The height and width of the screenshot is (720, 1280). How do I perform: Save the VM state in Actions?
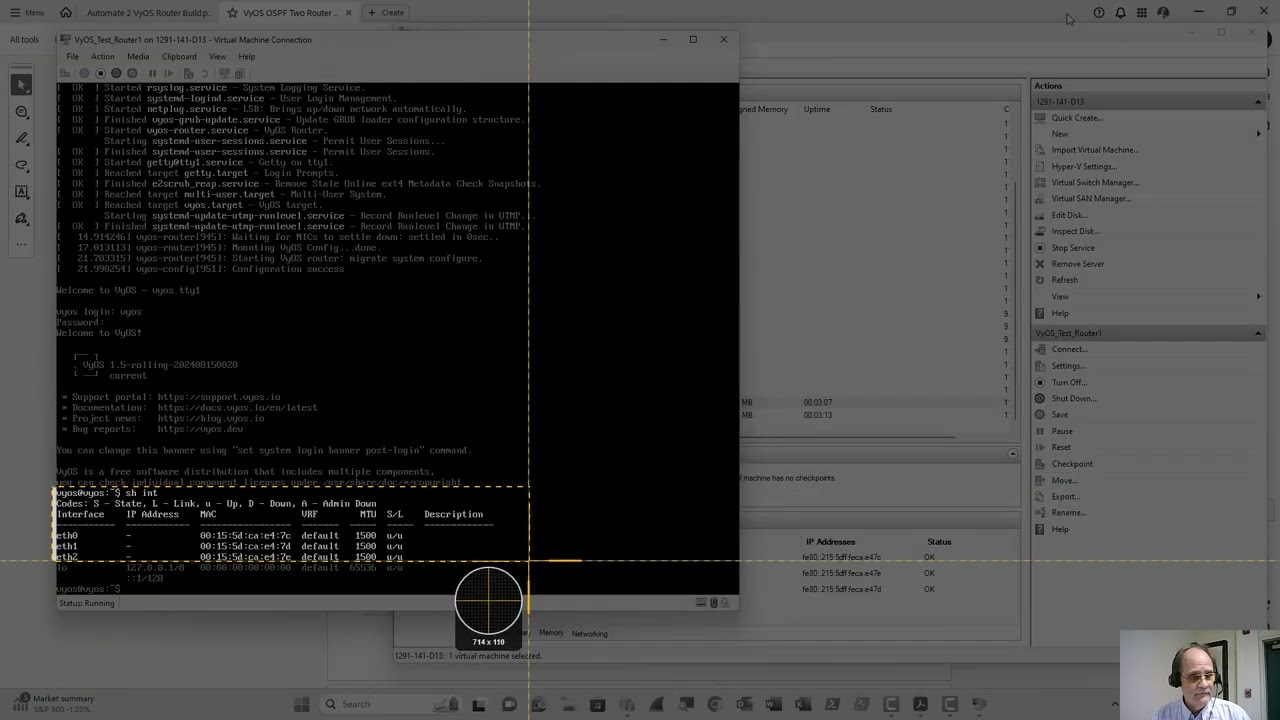pos(1059,414)
